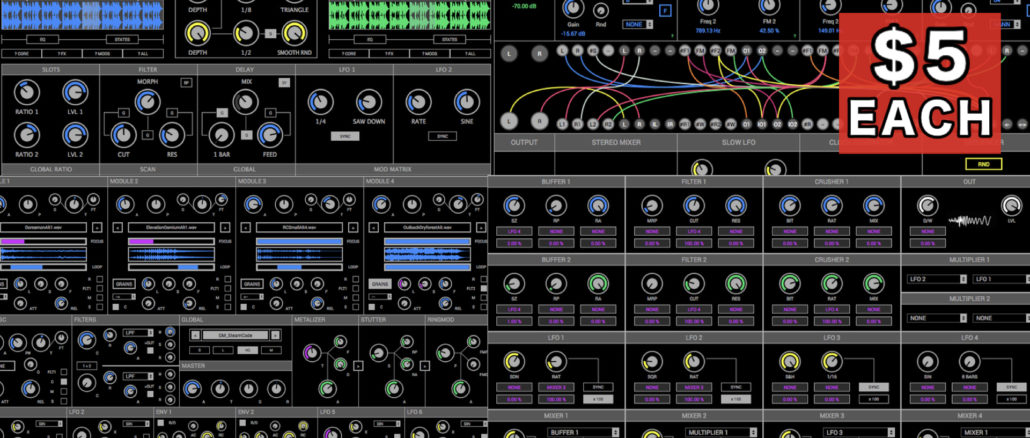This screenshot has width=1030, height=438.
Task: Click the yellow SMOOTH RND knob
Action: click(x=294, y=32)
